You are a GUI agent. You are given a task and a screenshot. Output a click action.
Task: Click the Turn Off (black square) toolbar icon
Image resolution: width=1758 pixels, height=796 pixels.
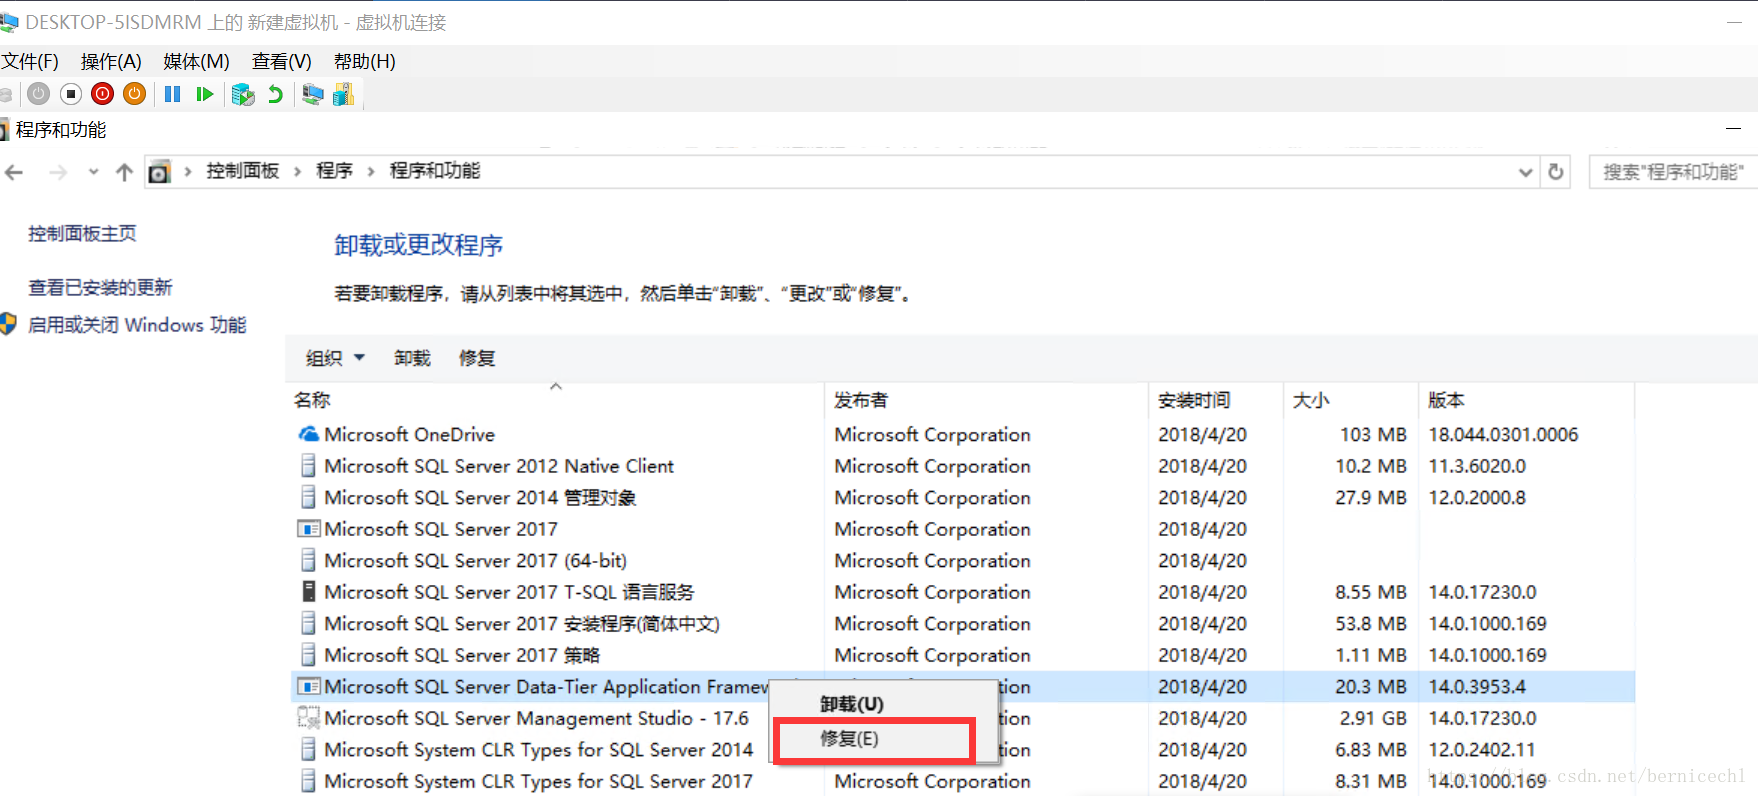[71, 94]
